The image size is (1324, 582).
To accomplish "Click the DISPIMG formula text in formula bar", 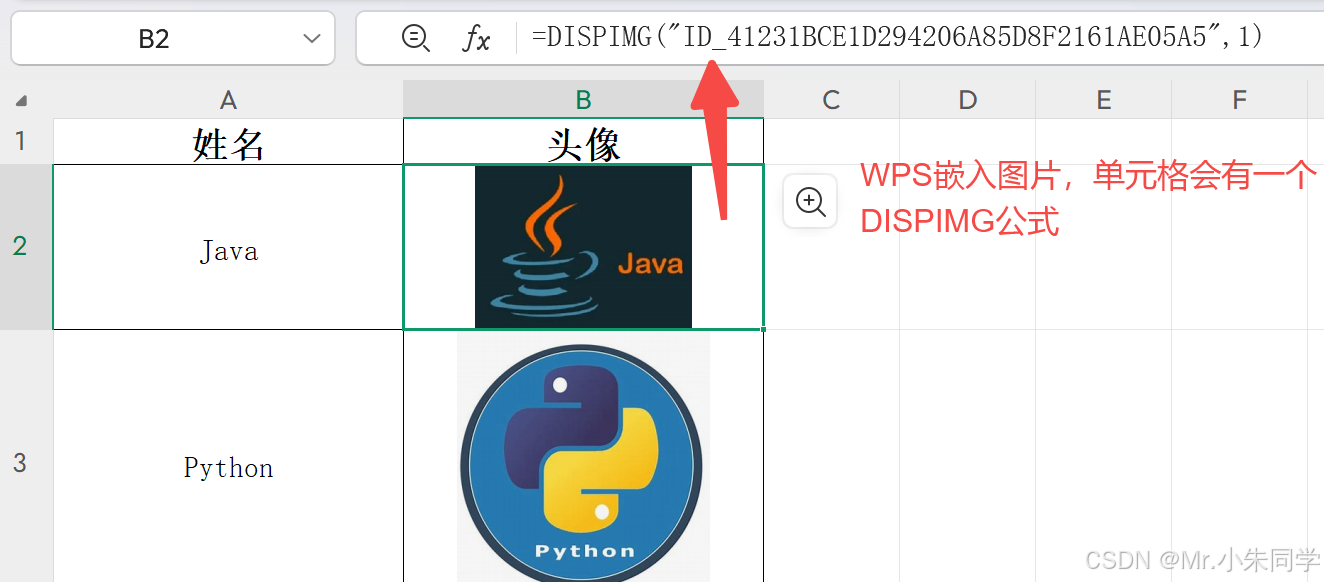I will point(897,37).
